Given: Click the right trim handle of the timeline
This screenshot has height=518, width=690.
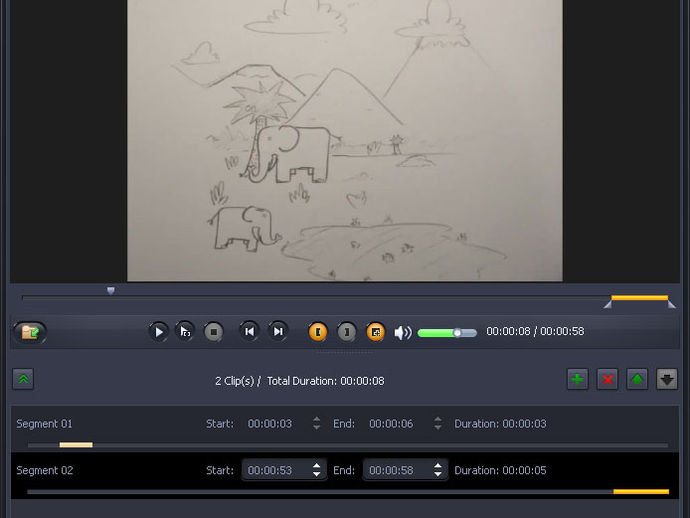Looking at the screenshot, I should [x=672, y=304].
